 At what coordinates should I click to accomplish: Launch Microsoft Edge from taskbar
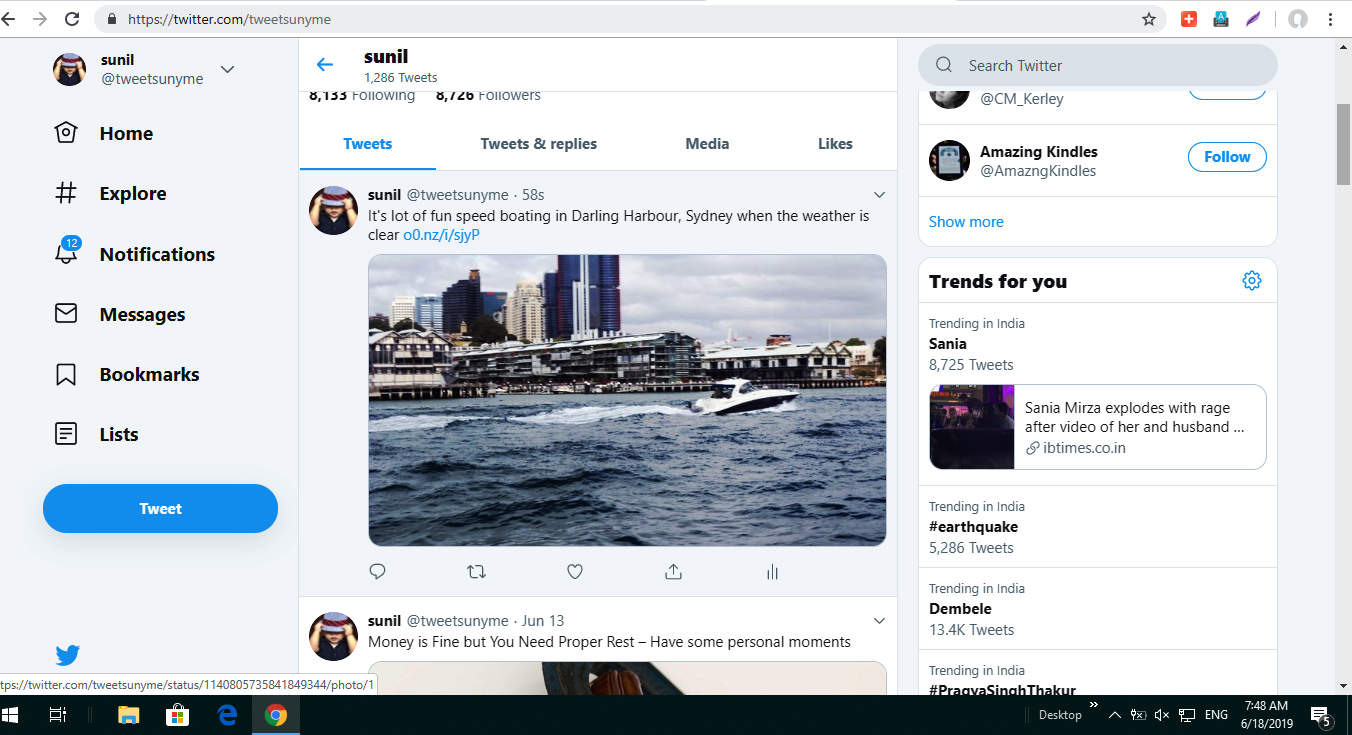(x=227, y=715)
